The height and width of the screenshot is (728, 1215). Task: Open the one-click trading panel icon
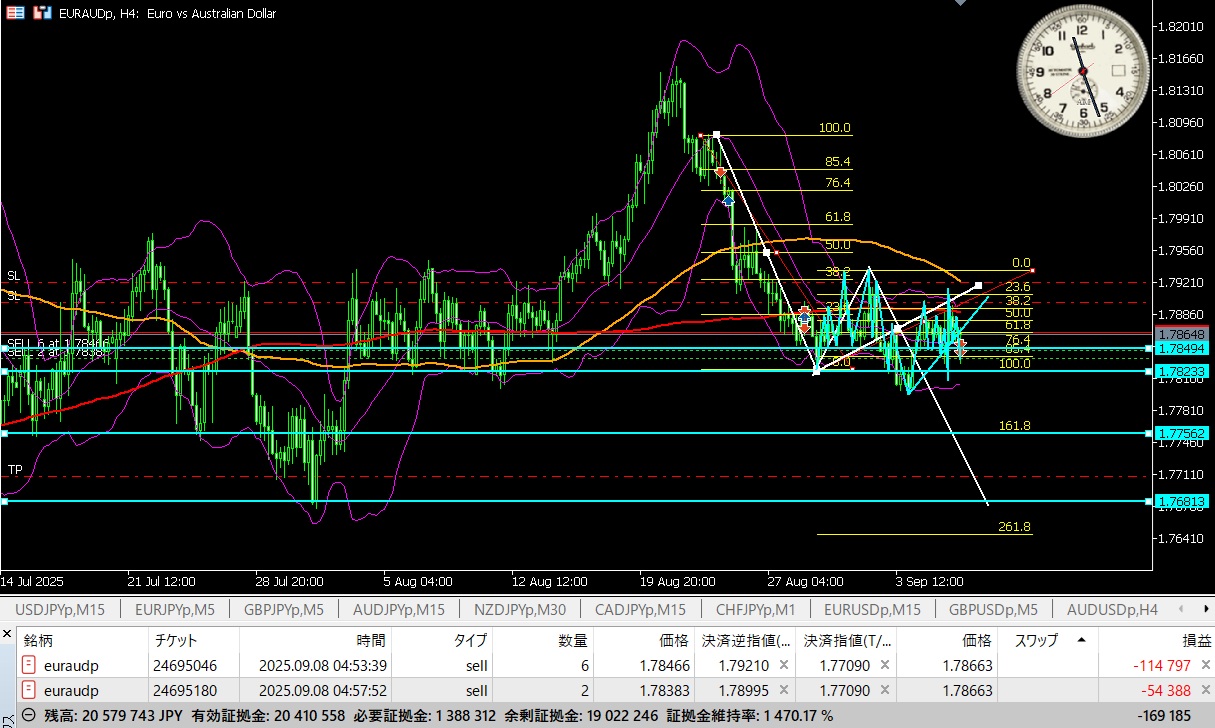pos(17,13)
